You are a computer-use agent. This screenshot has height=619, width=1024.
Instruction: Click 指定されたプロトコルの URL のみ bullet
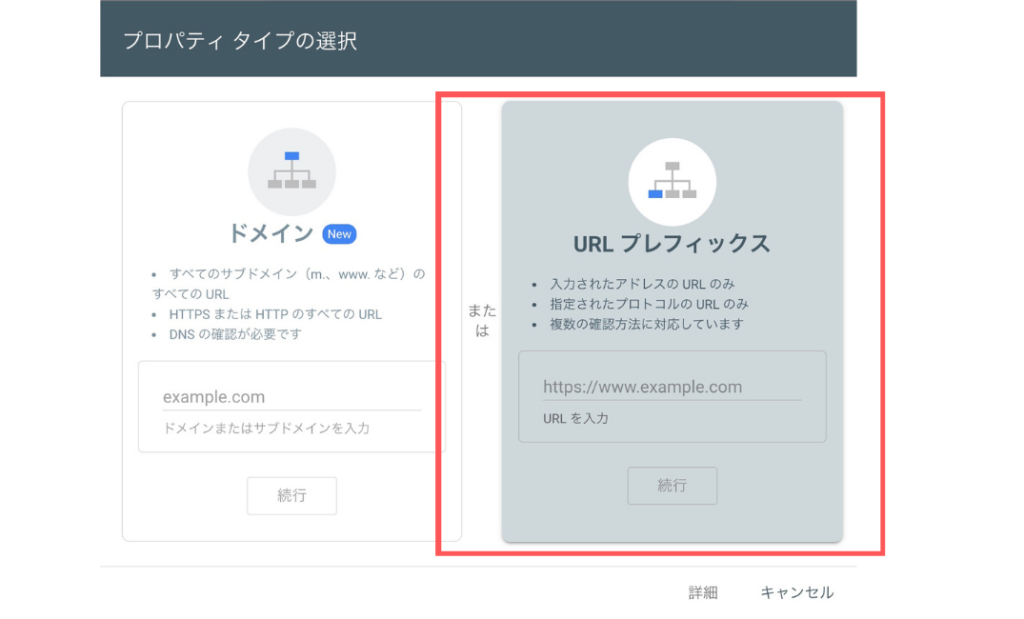point(649,304)
